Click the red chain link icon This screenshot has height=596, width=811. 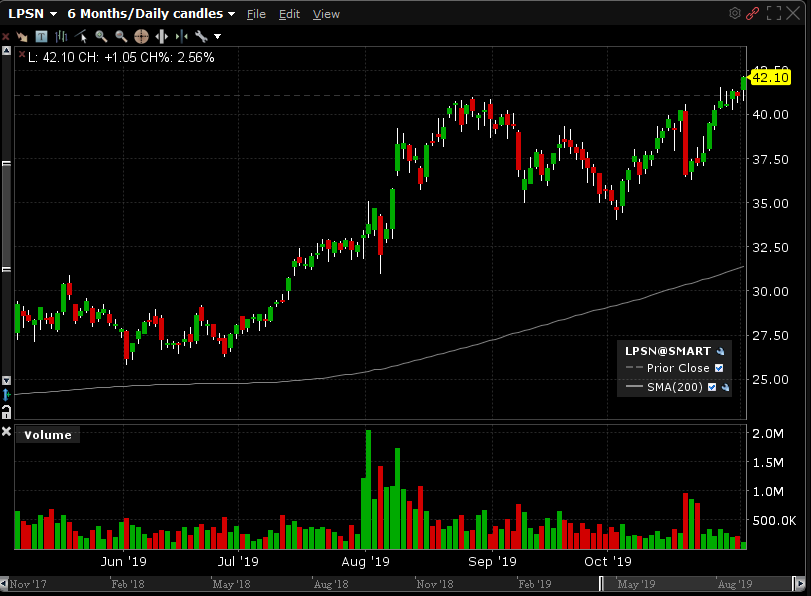(x=753, y=13)
